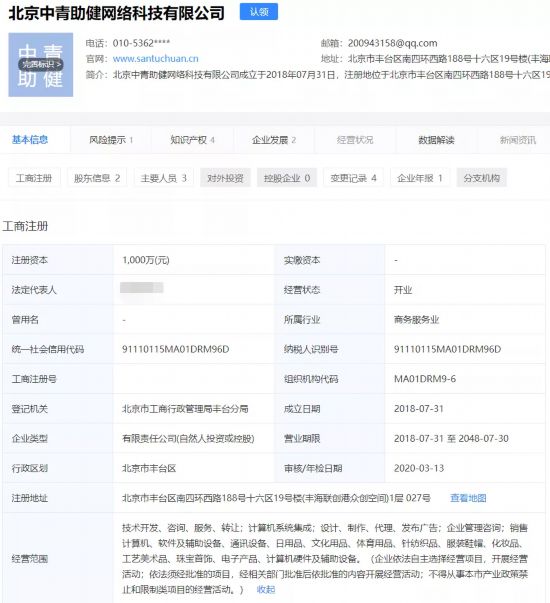Select the operating status 开业

pyautogui.click(x=403, y=290)
